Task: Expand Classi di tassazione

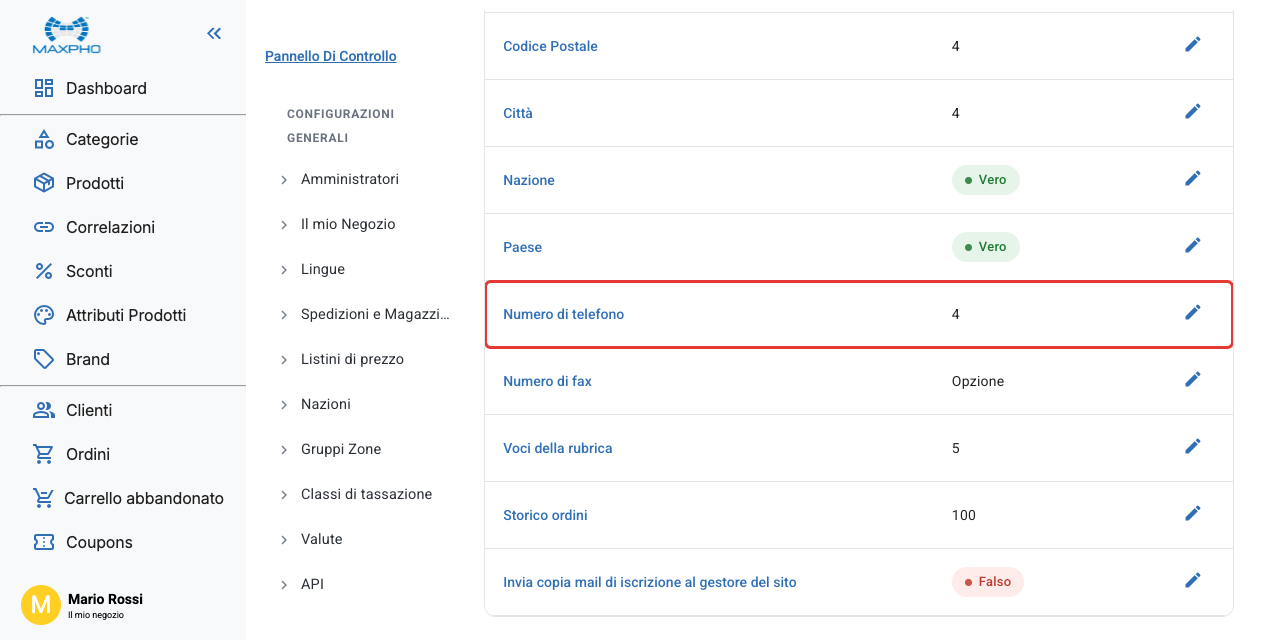Action: pos(284,495)
